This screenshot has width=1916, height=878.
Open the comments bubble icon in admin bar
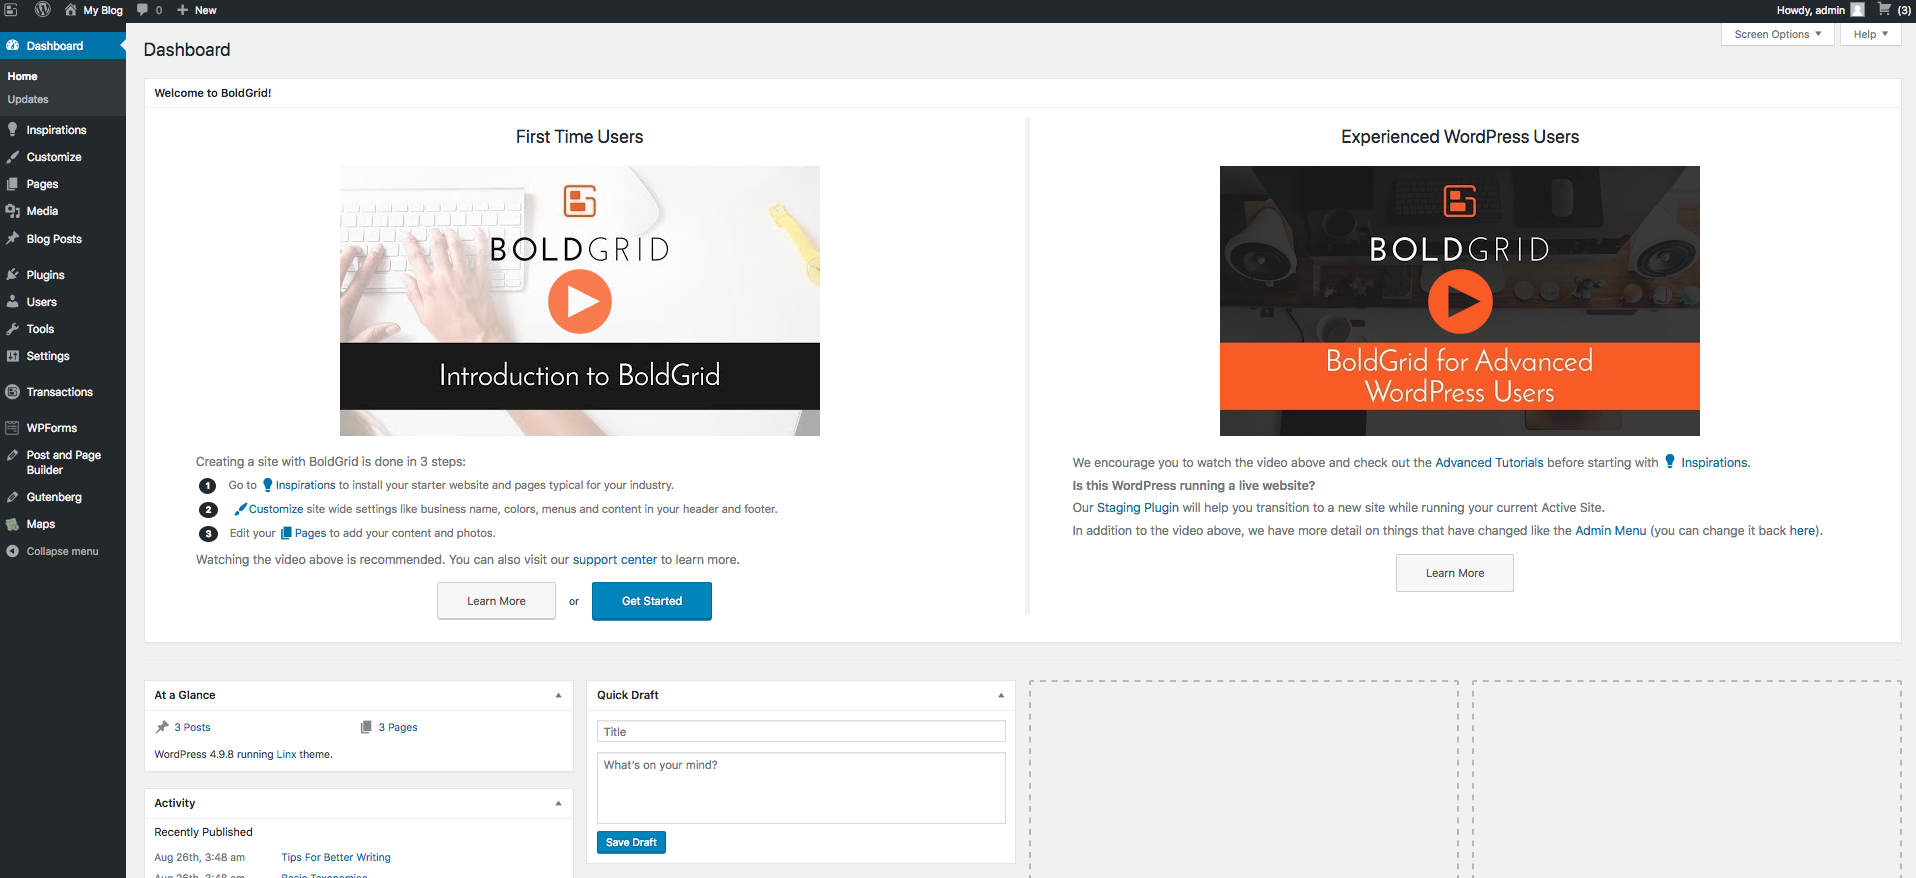click(x=142, y=10)
